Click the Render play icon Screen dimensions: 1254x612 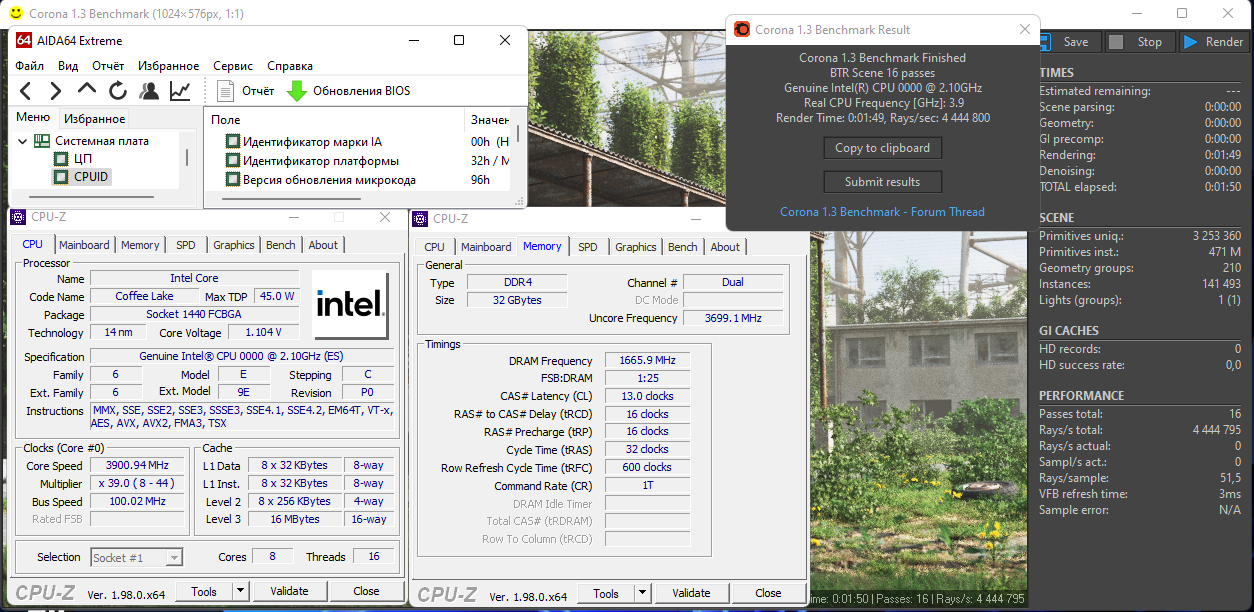pyautogui.click(x=1190, y=42)
